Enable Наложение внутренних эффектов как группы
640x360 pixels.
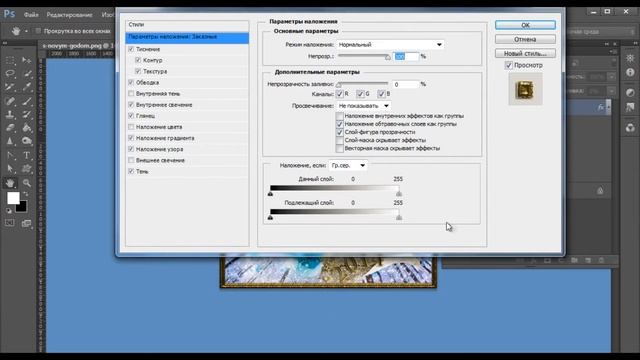(340, 116)
